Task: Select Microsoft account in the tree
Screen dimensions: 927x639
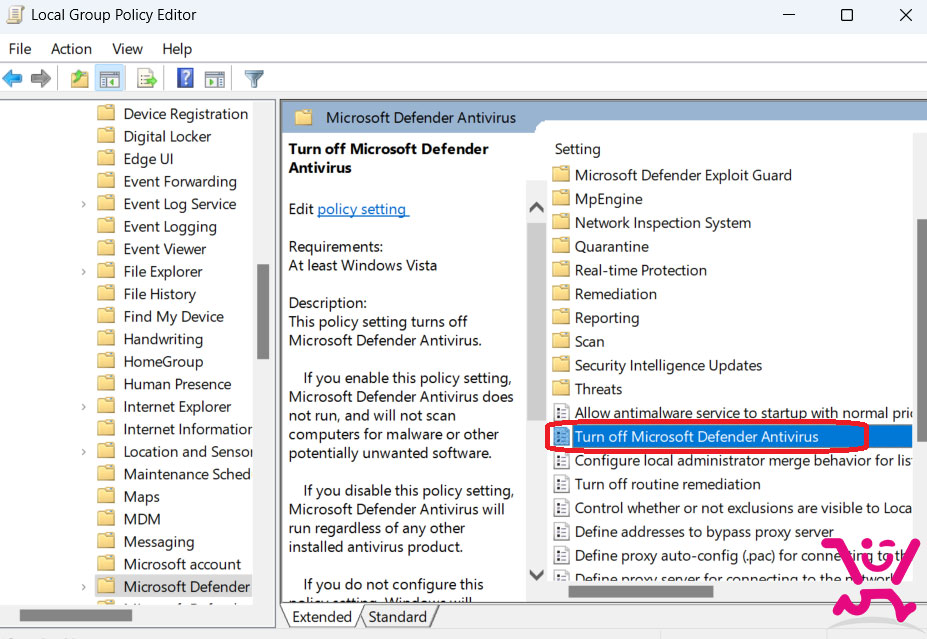Action: click(182, 564)
